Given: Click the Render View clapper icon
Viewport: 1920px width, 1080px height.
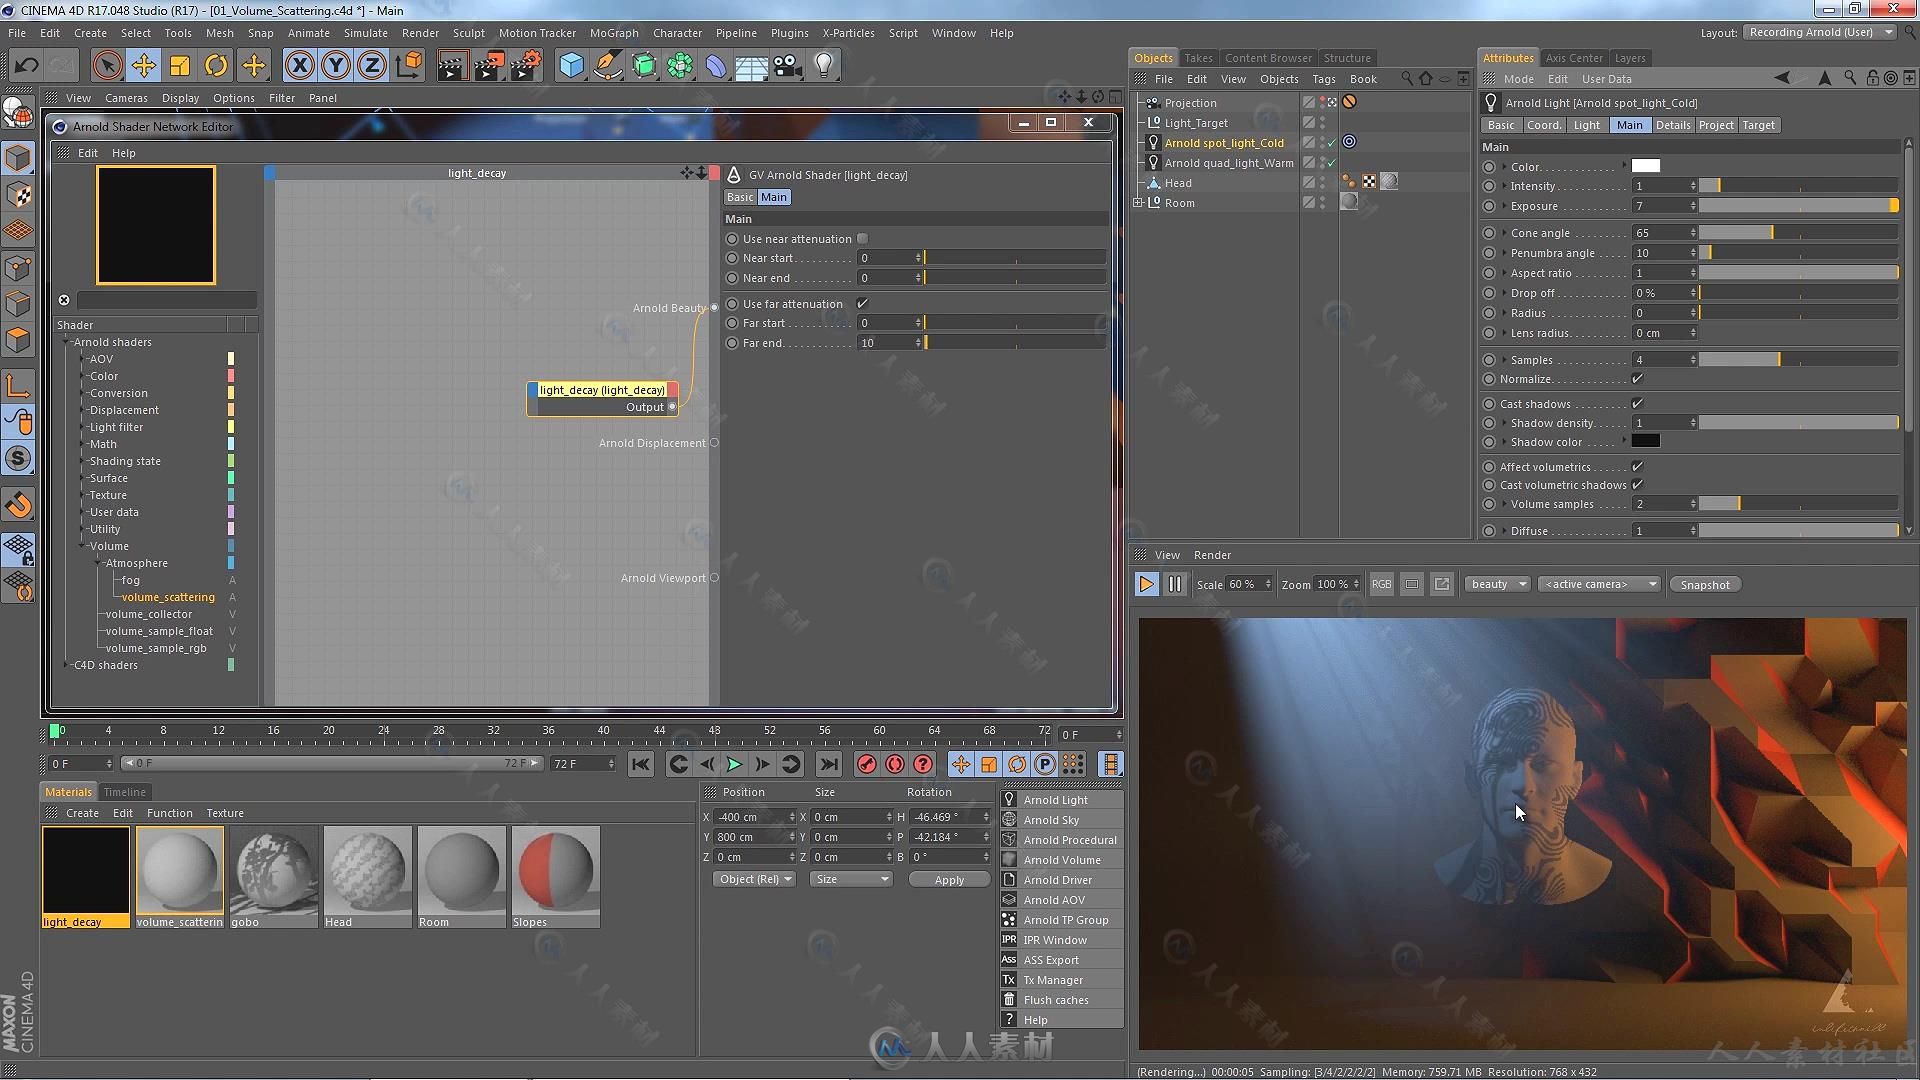Looking at the screenshot, I should pos(452,66).
